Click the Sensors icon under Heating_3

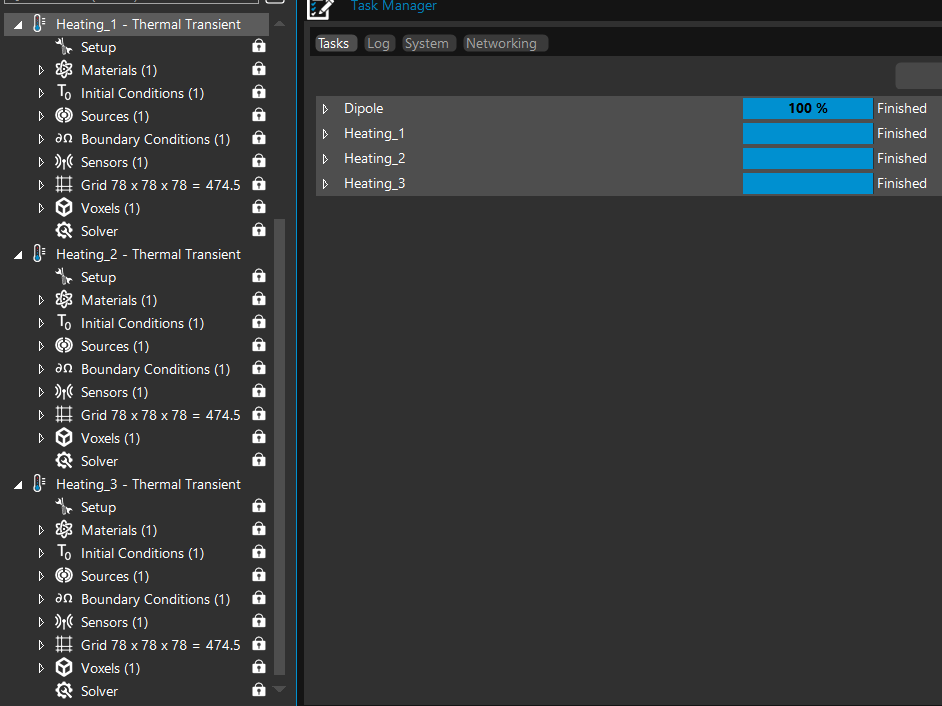[64, 622]
